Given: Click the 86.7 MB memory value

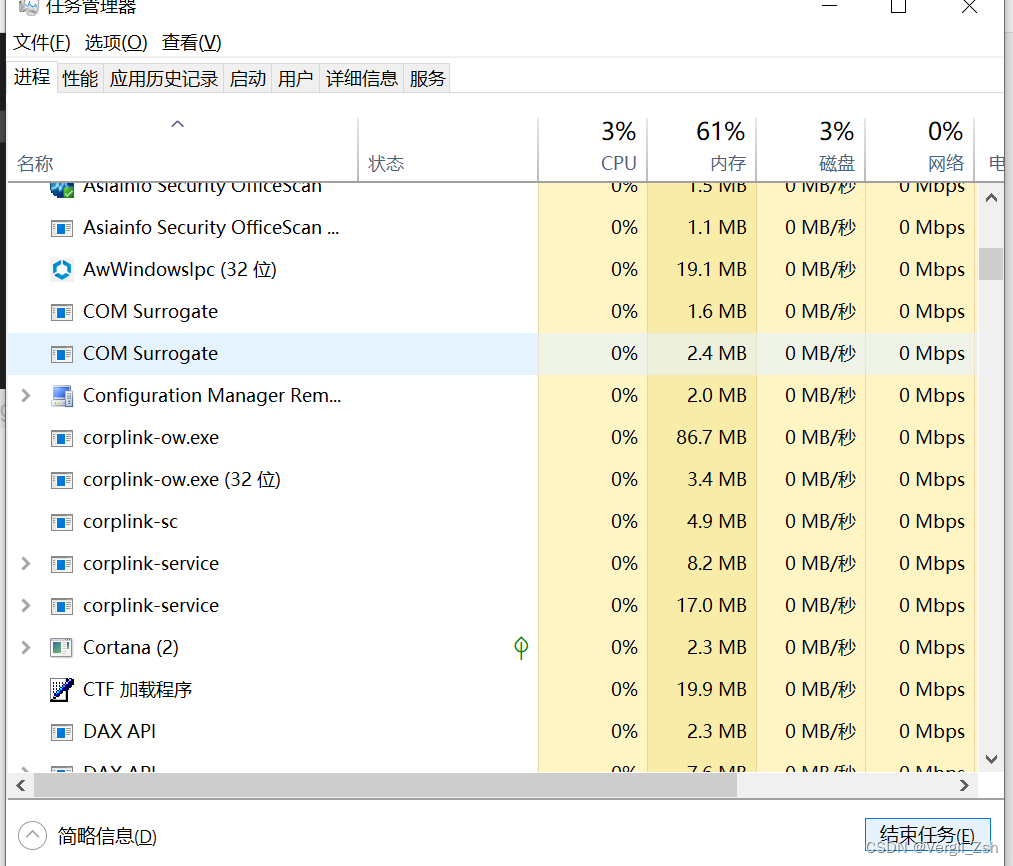Looking at the screenshot, I should (x=711, y=438).
